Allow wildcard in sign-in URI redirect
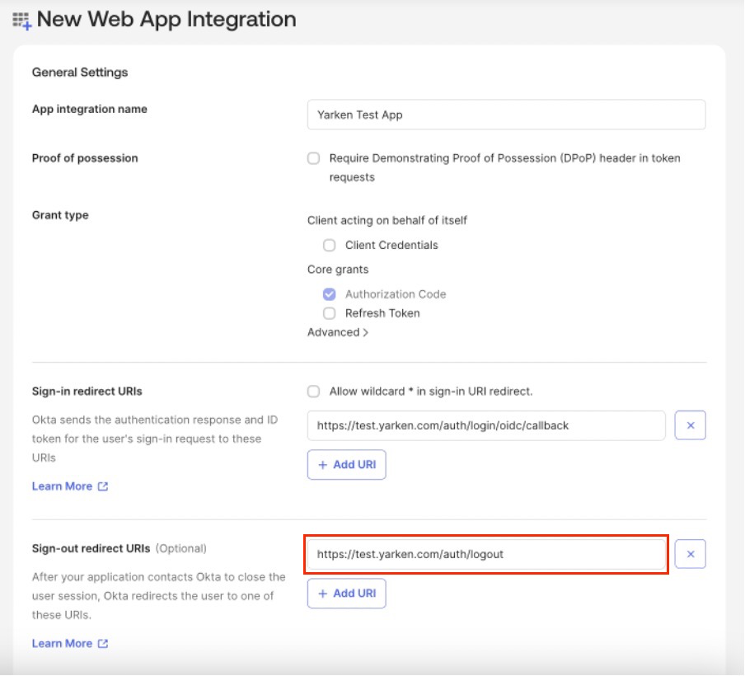 [314, 392]
